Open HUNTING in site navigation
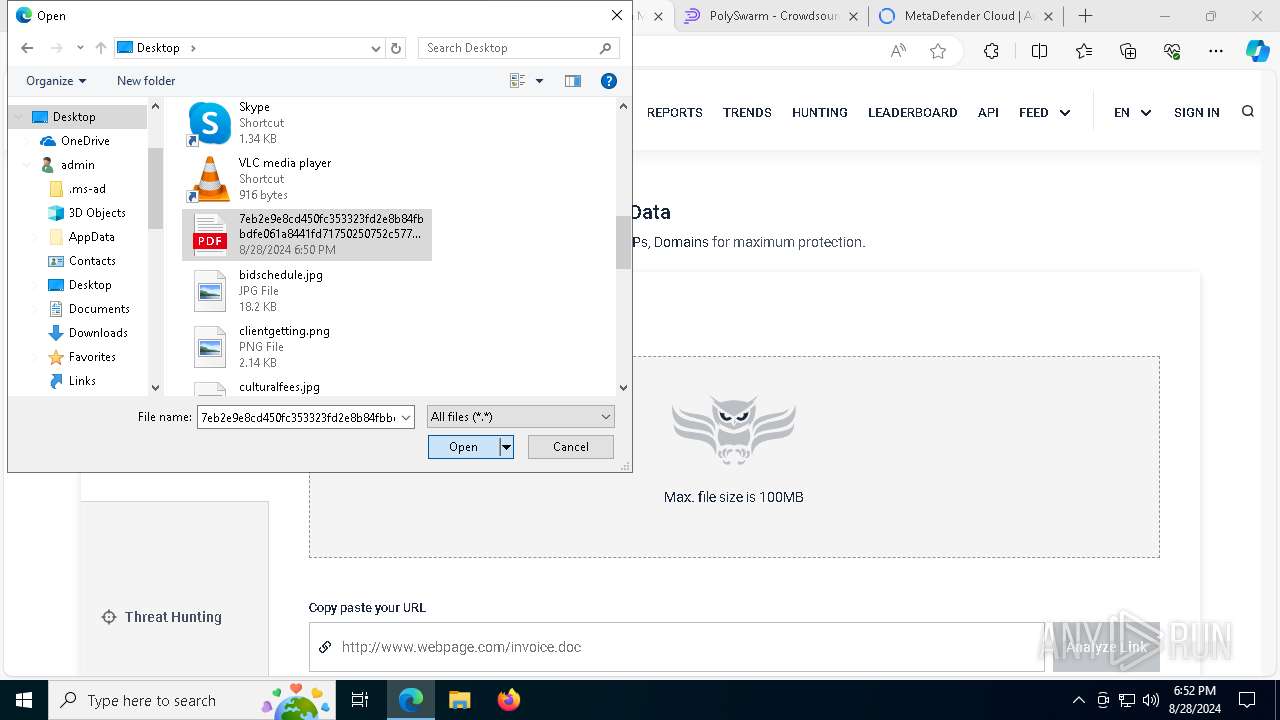This screenshot has height=720, width=1280. coord(820,113)
